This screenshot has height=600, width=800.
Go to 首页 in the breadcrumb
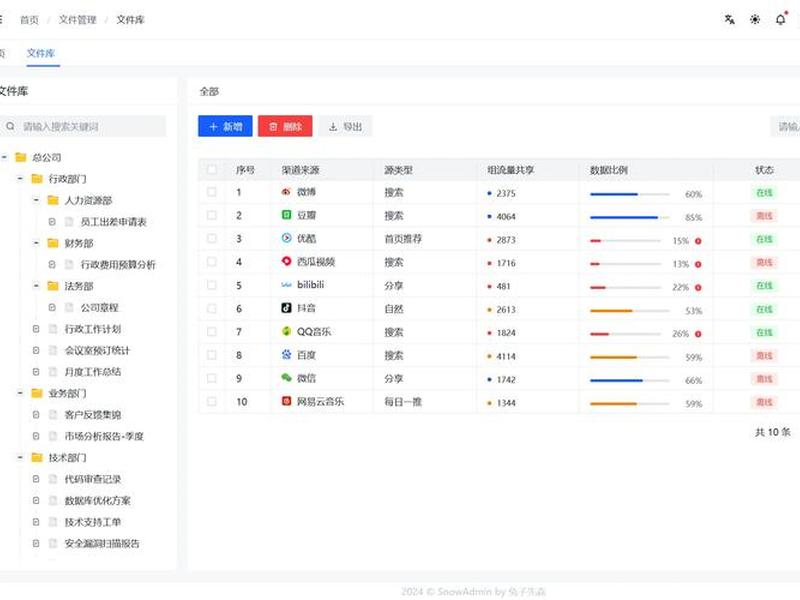[x=29, y=19]
